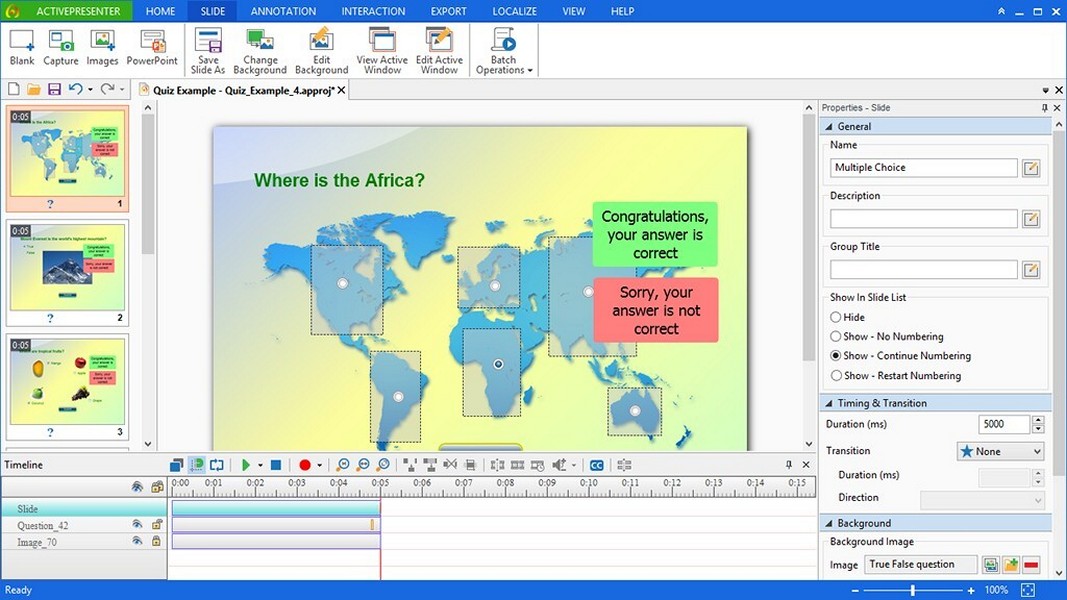Image resolution: width=1067 pixels, height=600 pixels.
Task: Toggle visibility for all timeline tracks in header
Action: (x=137, y=486)
